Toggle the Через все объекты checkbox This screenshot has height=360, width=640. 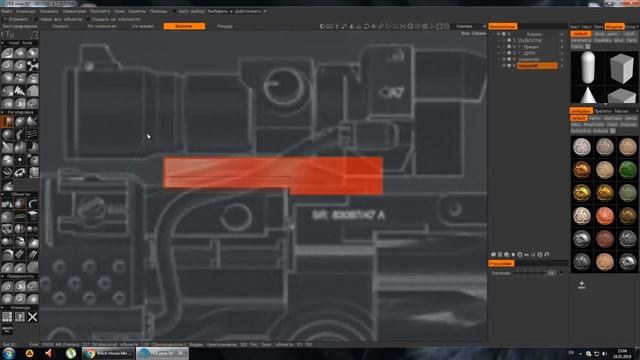36,19
